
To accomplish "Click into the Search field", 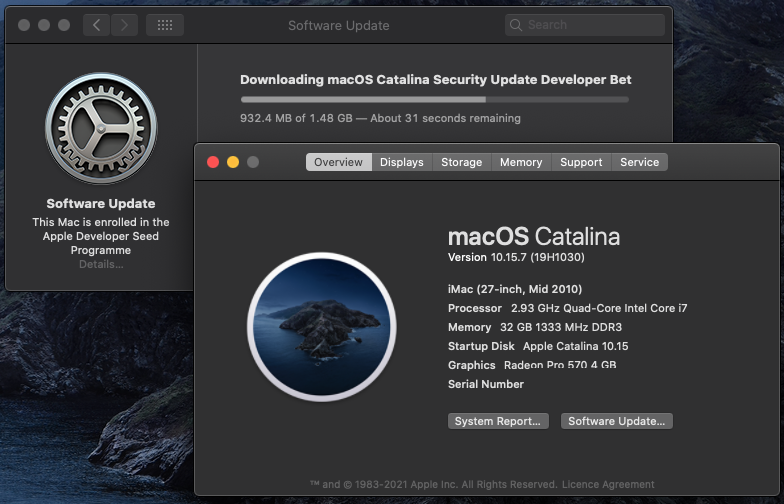I will (x=584, y=25).
